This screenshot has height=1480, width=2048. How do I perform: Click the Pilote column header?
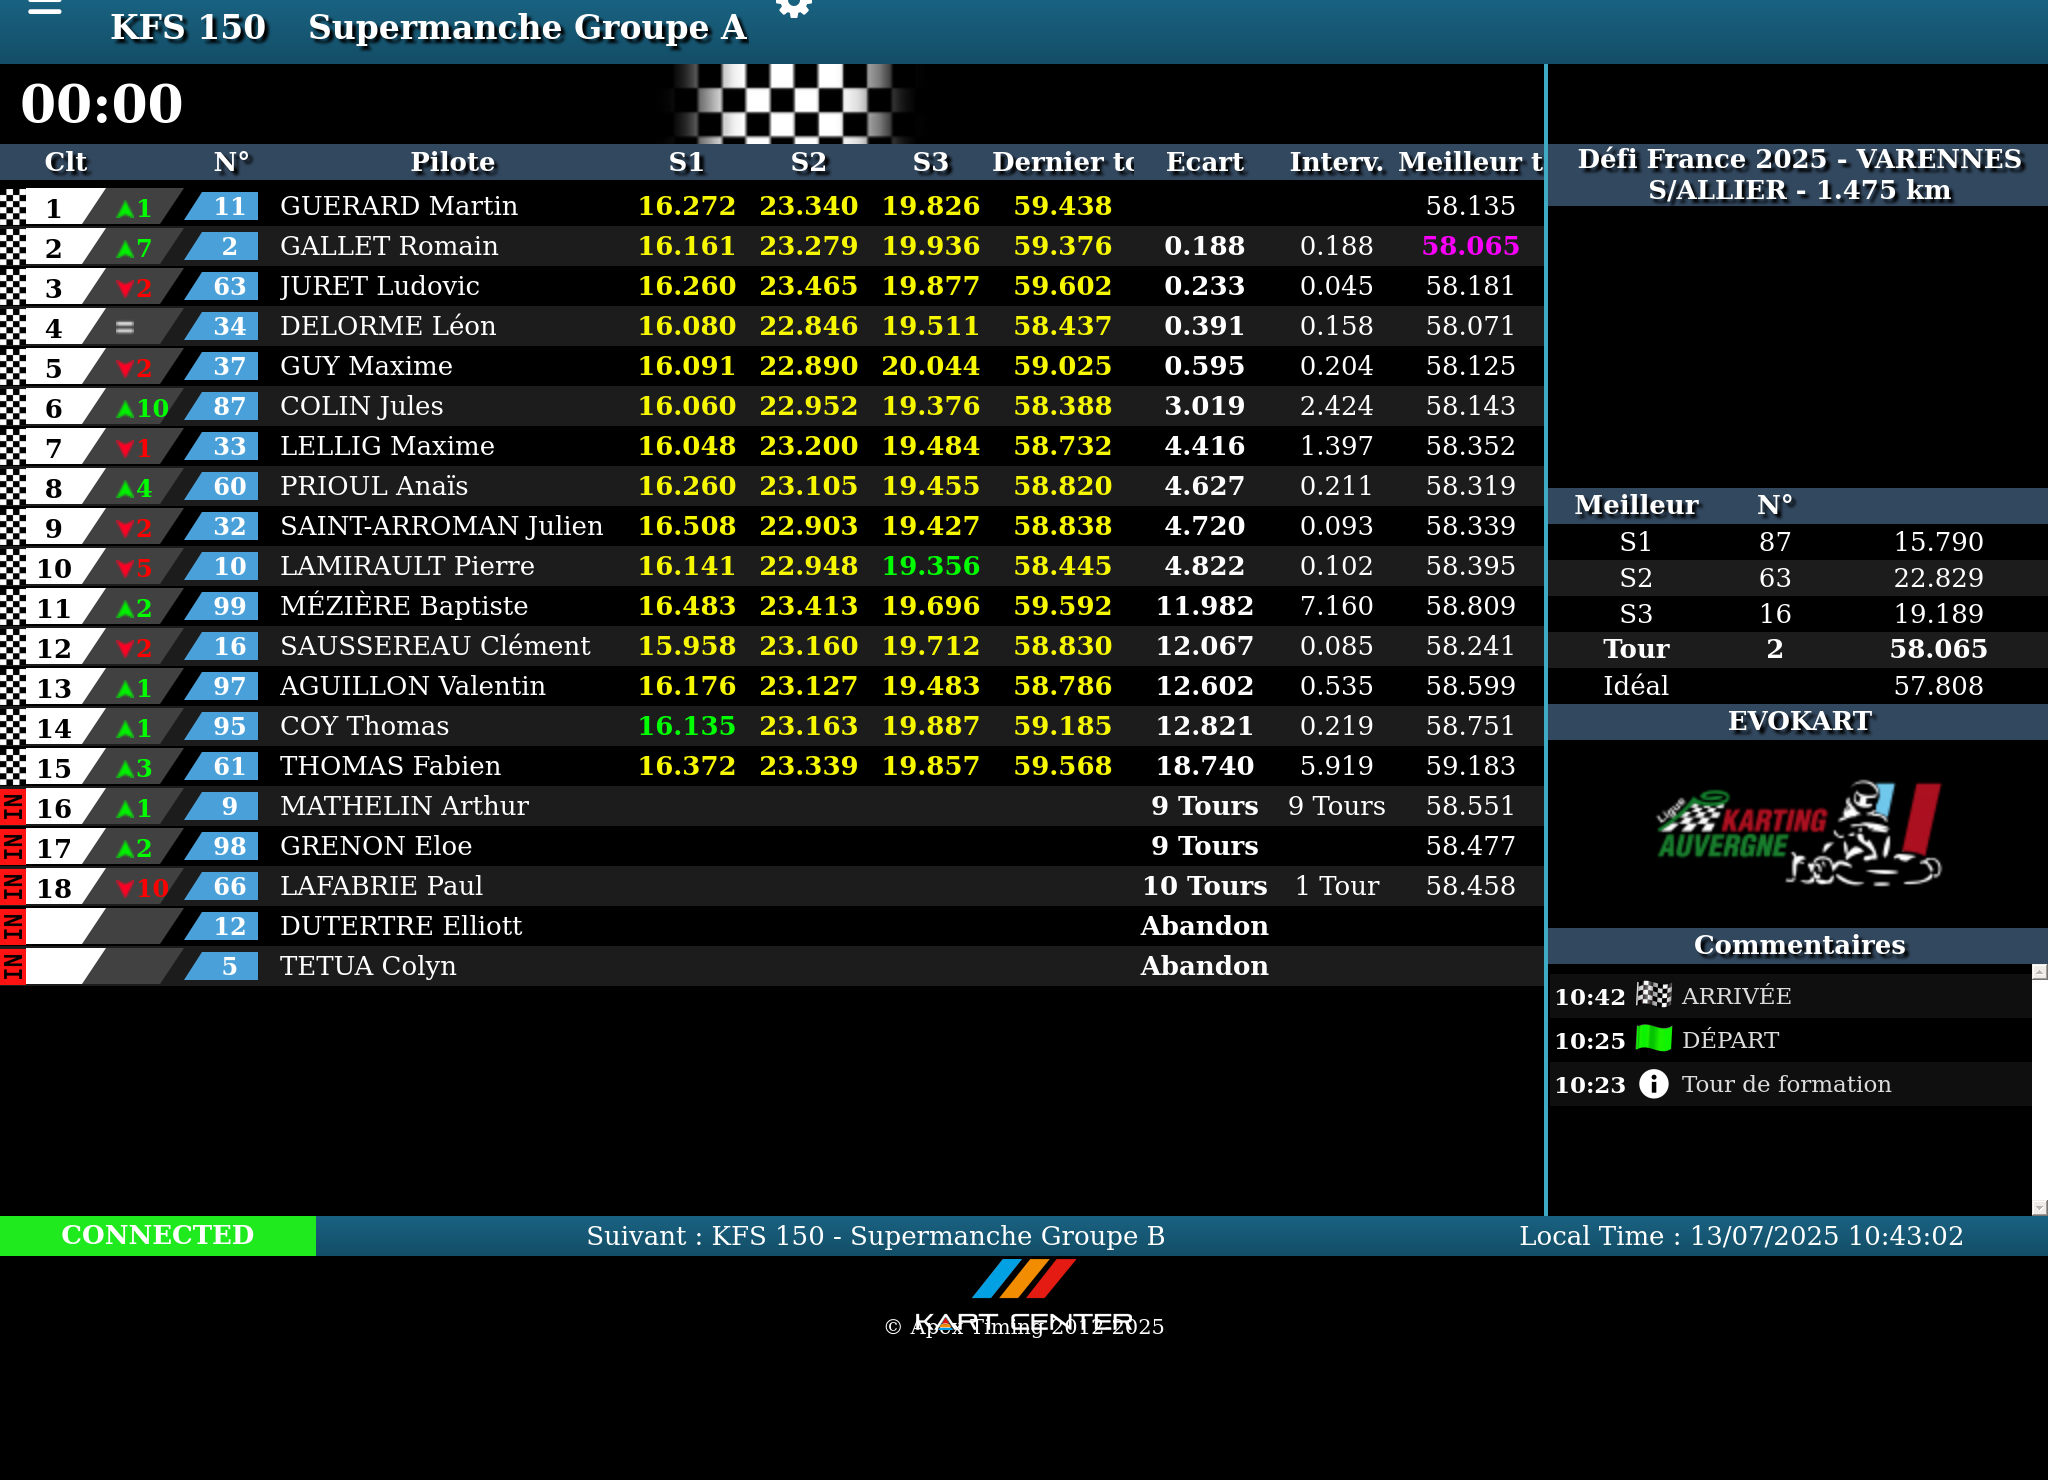(x=452, y=162)
